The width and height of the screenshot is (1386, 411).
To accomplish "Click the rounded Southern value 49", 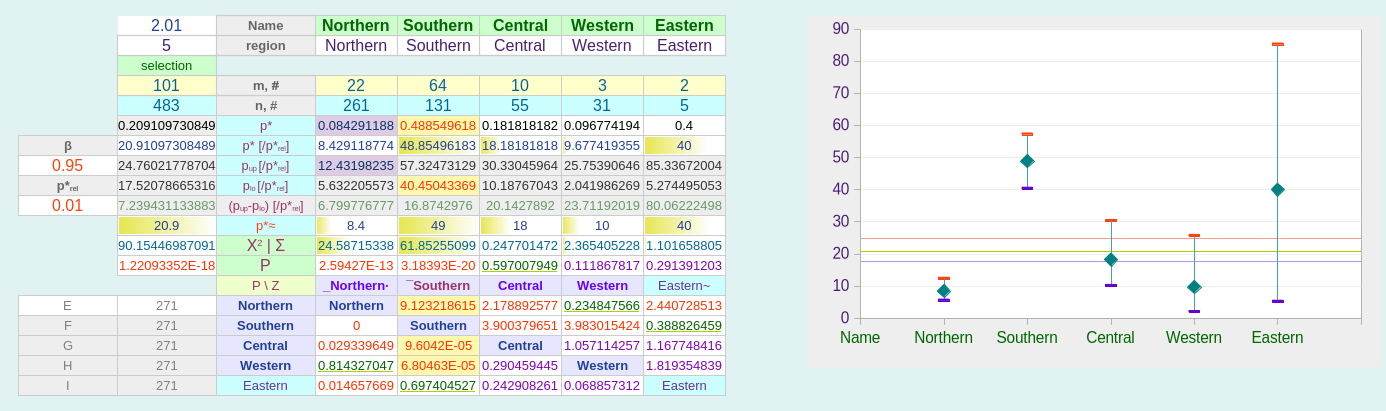I will [438, 226].
